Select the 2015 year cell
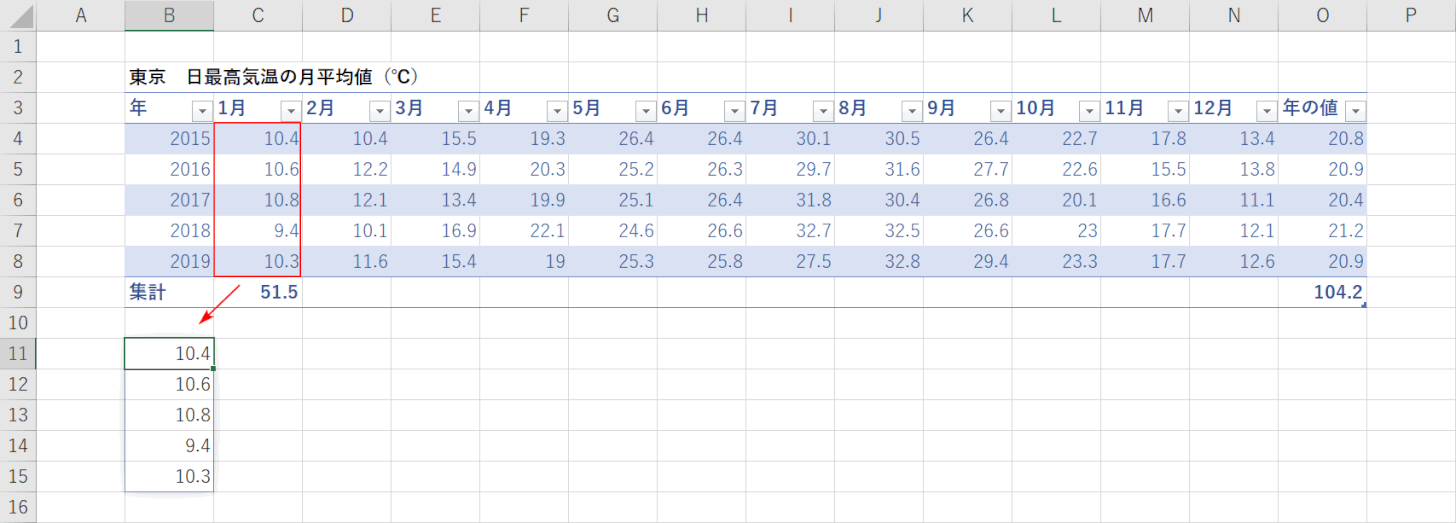The width and height of the screenshot is (1456, 523). [x=169, y=138]
